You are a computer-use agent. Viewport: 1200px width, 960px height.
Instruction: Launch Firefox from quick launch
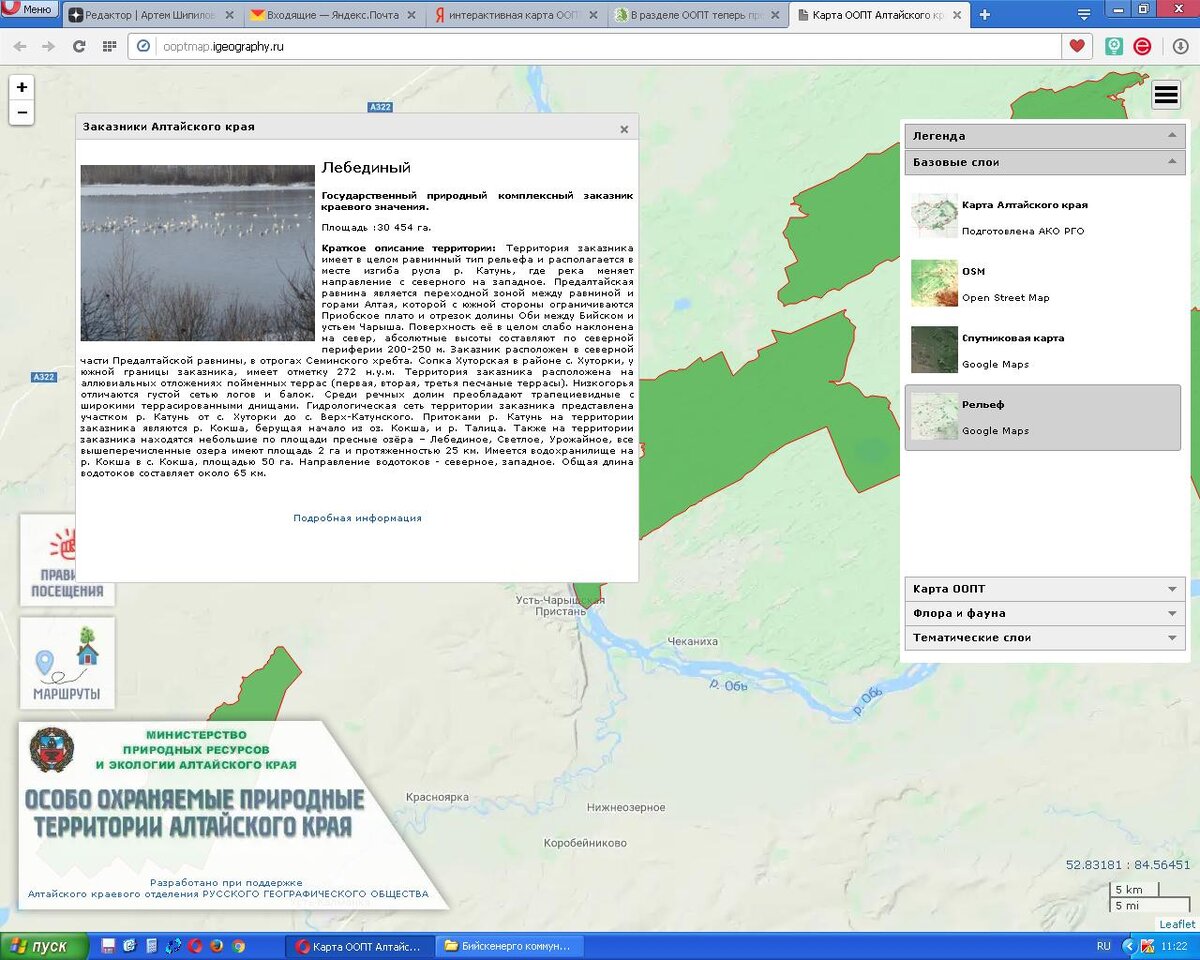coord(217,946)
